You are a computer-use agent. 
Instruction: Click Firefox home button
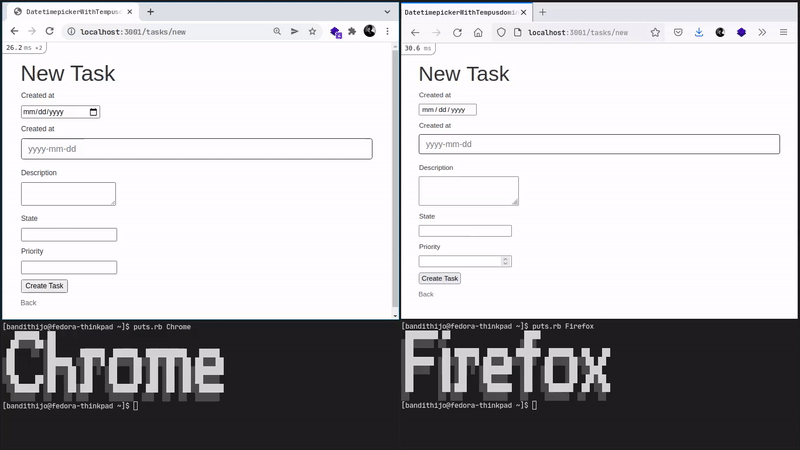pos(478,32)
